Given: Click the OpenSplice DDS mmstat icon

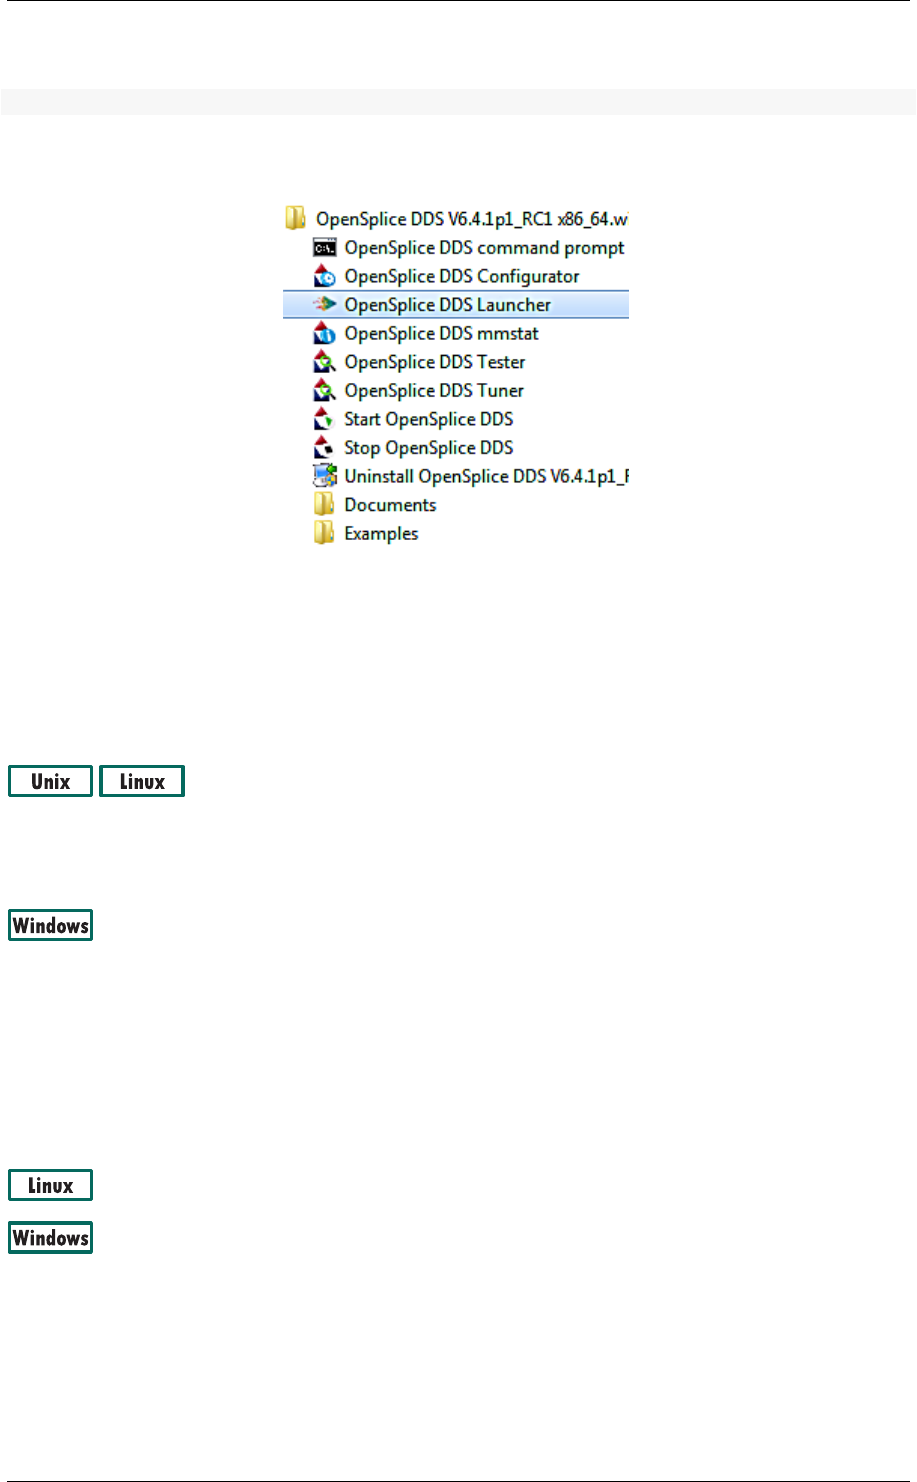Looking at the screenshot, I should (x=324, y=333).
